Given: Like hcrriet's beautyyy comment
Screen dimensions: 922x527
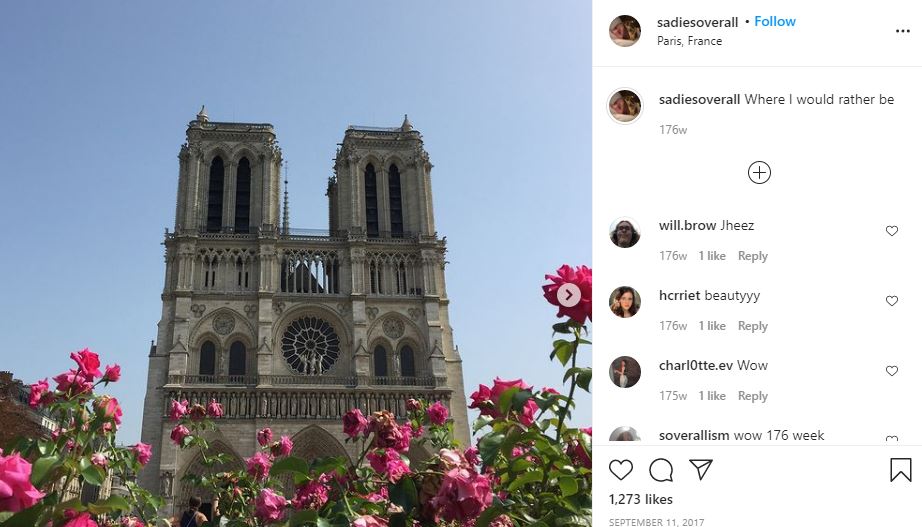Looking at the screenshot, I should pos(891,301).
